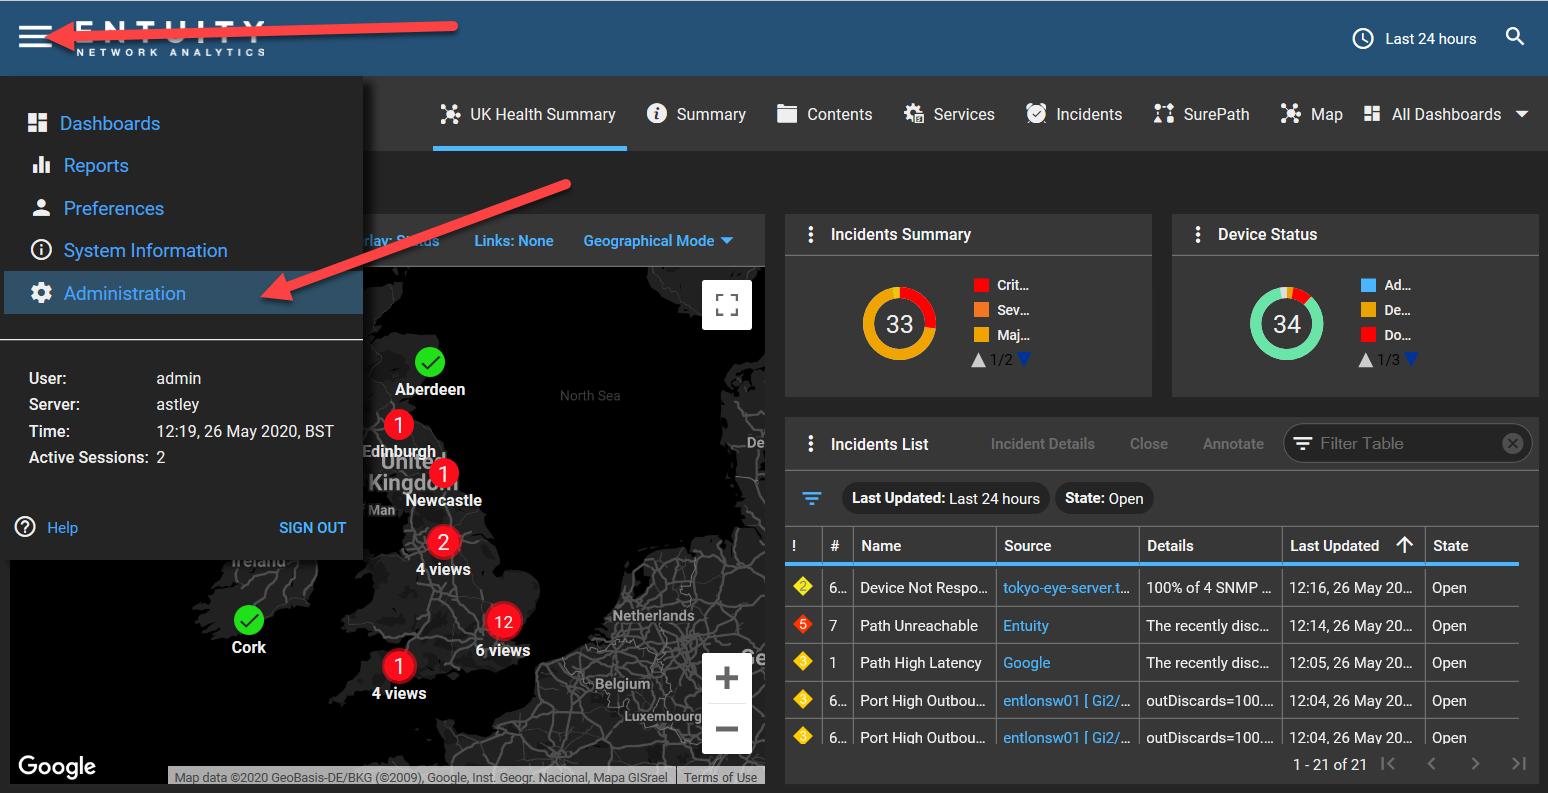Click the orange Severe legend swatch
Viewport: 1548px width, 793px height.
[x=981, y=310]
